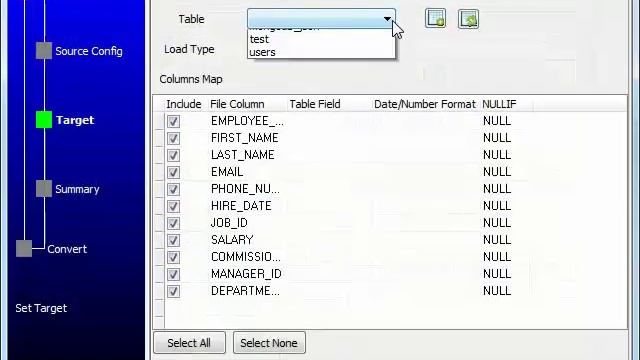Select the EMAIL file column cell

point(227,172)
